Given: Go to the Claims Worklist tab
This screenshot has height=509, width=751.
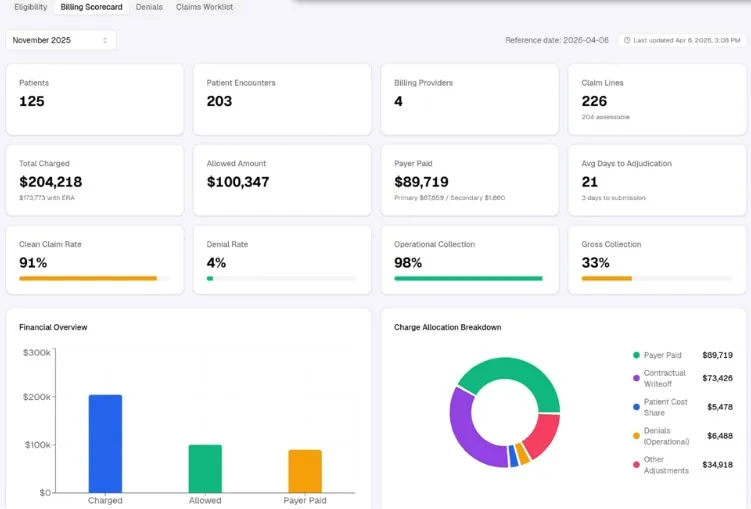Looking at the screenshot, I should tap(205, 7).
